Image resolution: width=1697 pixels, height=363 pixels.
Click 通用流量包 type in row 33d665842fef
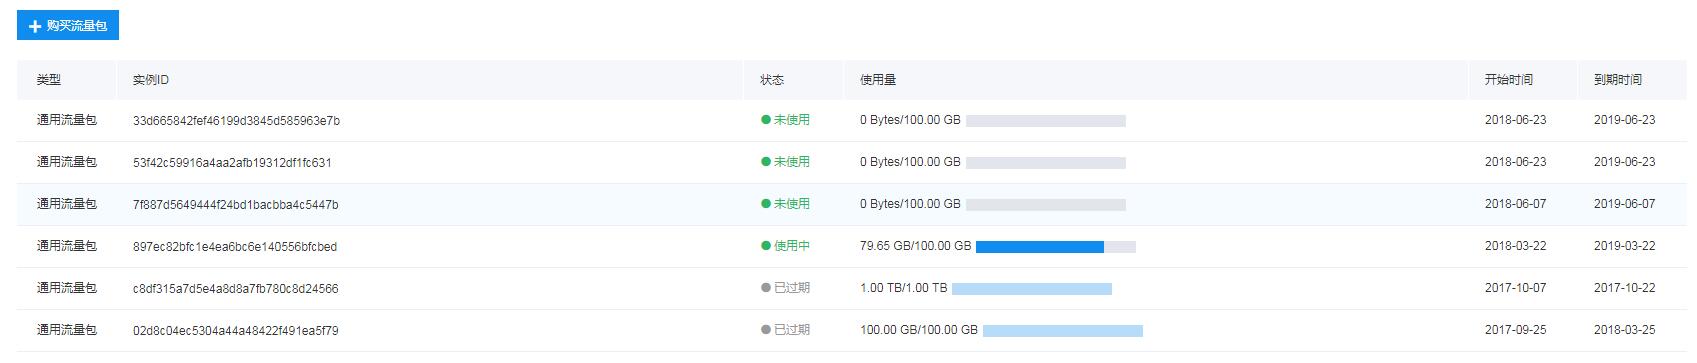(x=67, y=120)
